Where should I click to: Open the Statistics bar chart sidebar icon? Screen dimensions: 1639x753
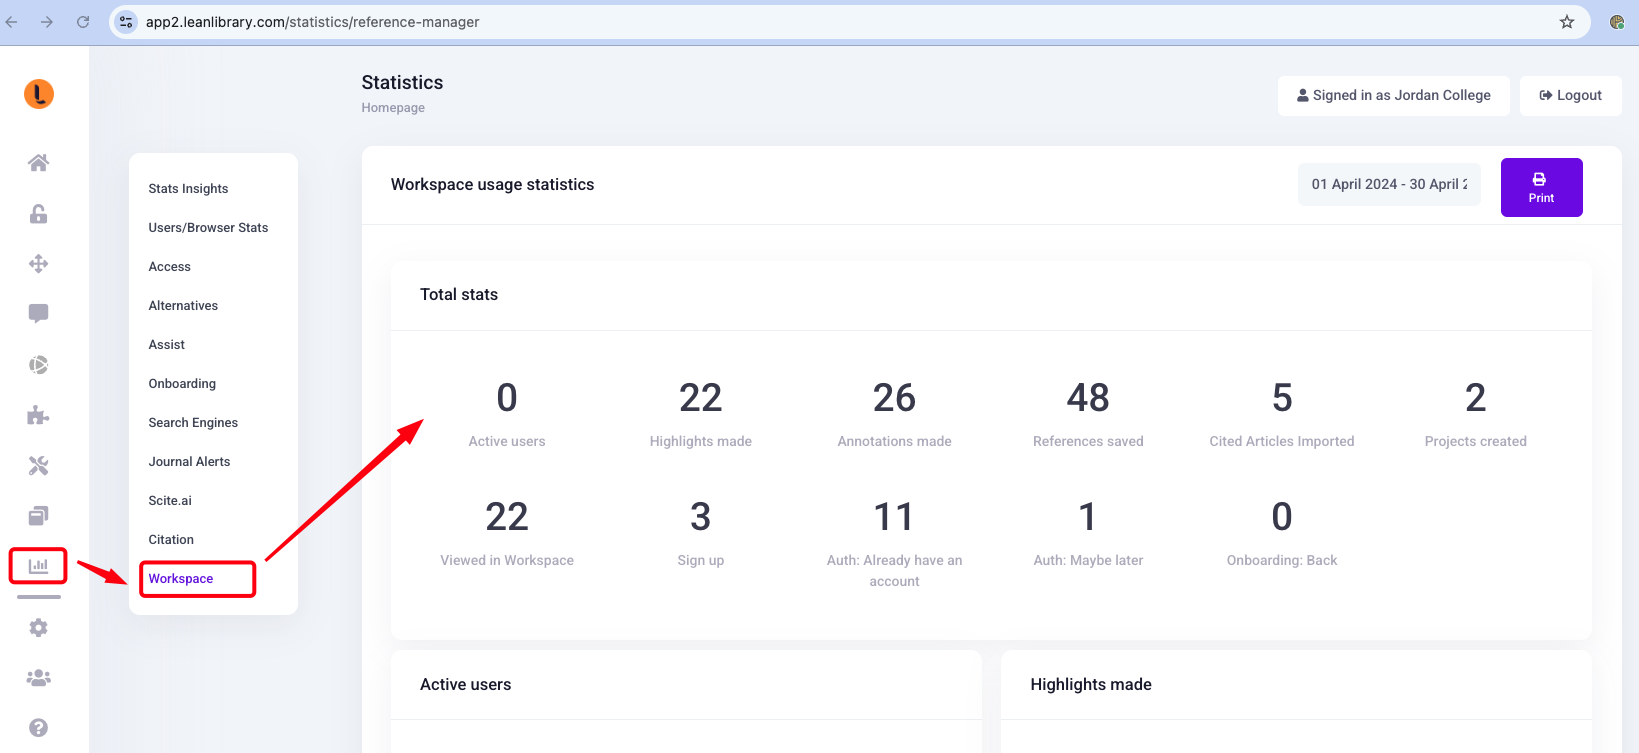38,566
